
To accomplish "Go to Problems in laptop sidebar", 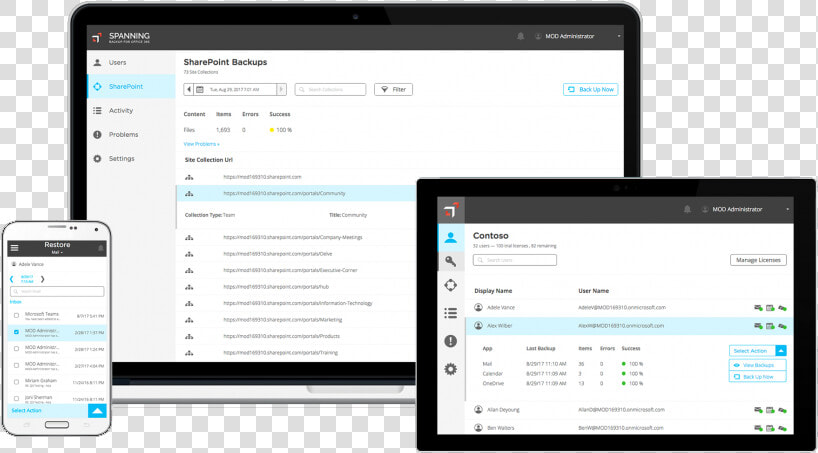I will point(131,134).
